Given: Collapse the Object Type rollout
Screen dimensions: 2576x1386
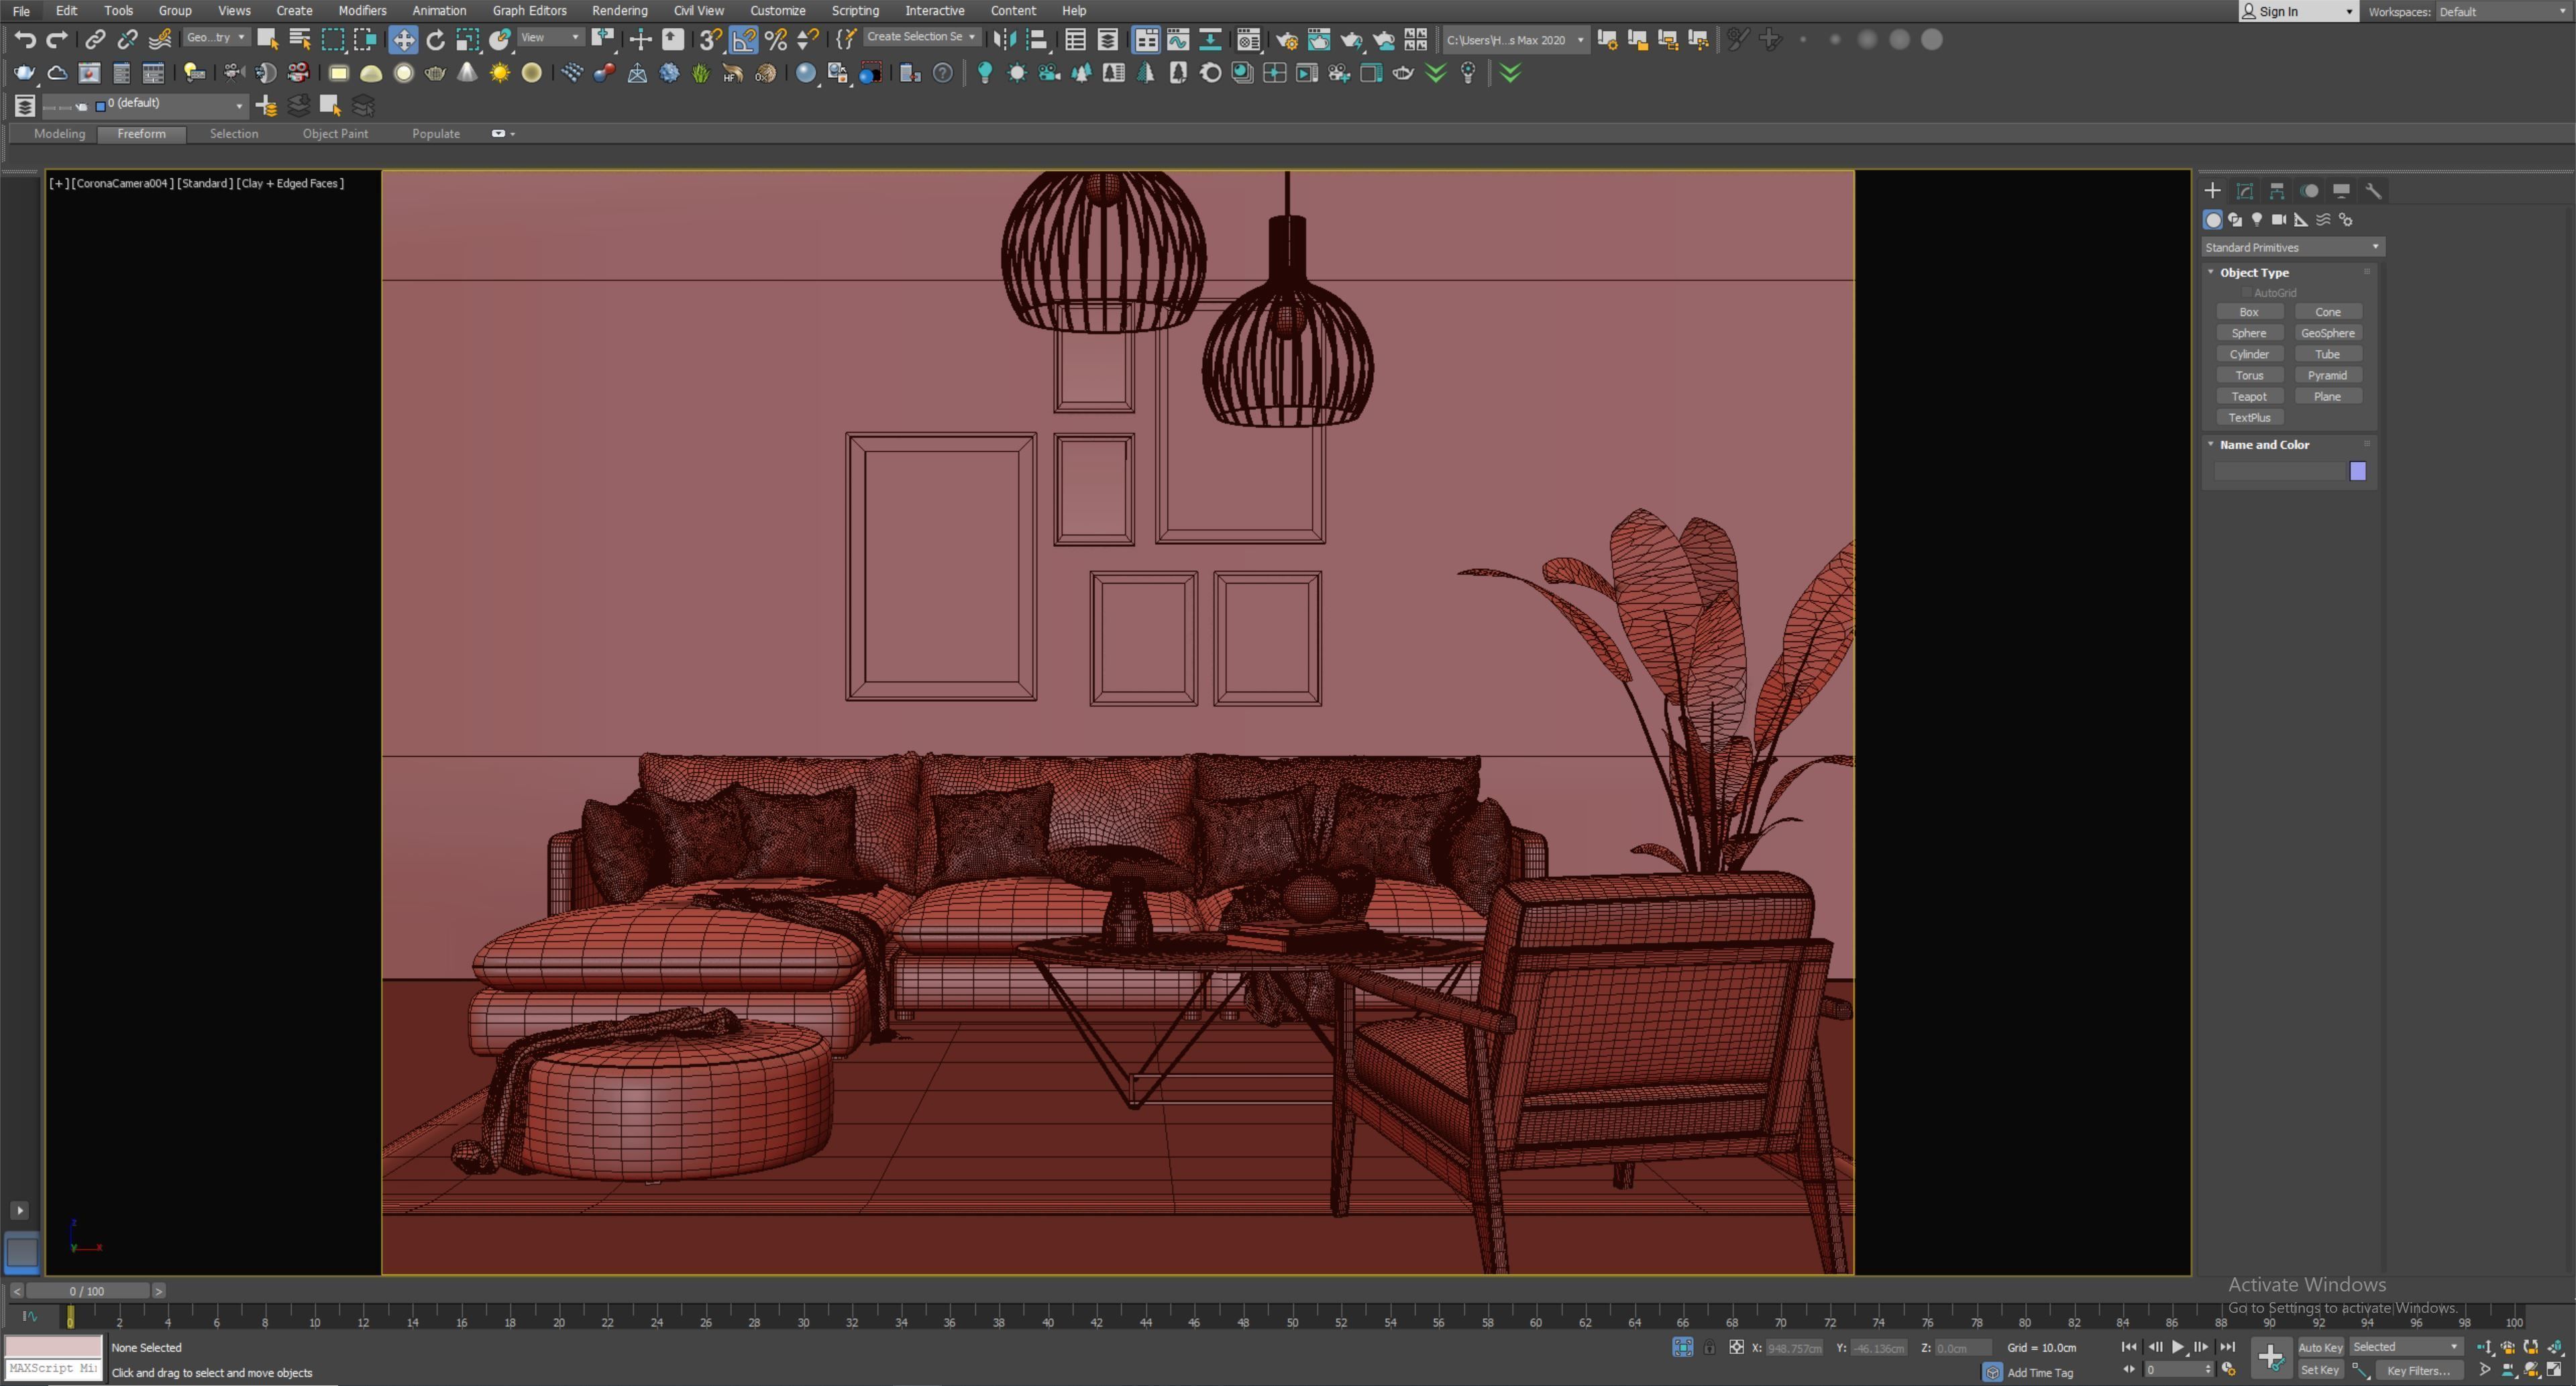Looking at the screenshot, I should [x=2253, y=272].
